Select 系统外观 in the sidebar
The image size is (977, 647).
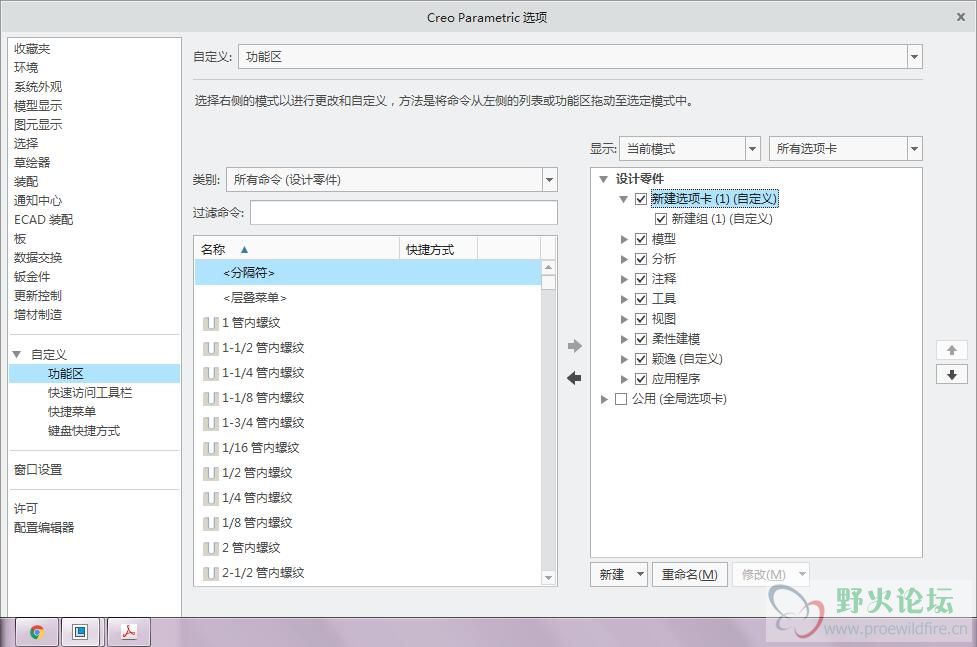point(38,86)
